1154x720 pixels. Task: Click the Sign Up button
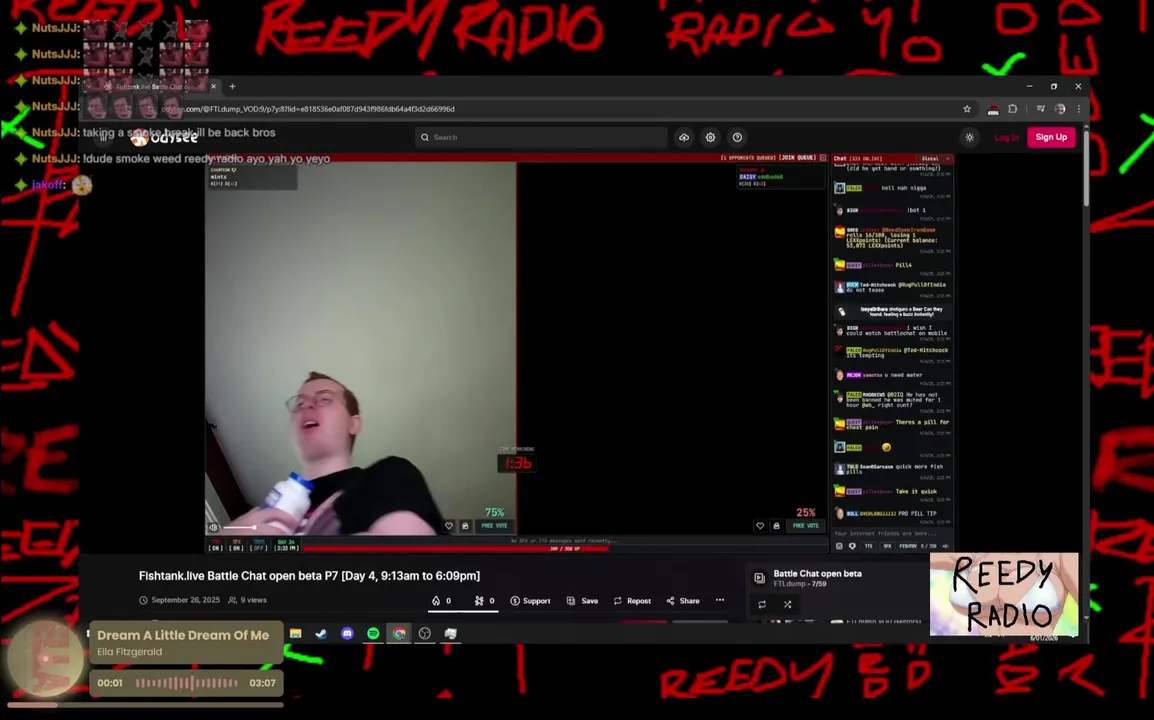[1051, 137]
